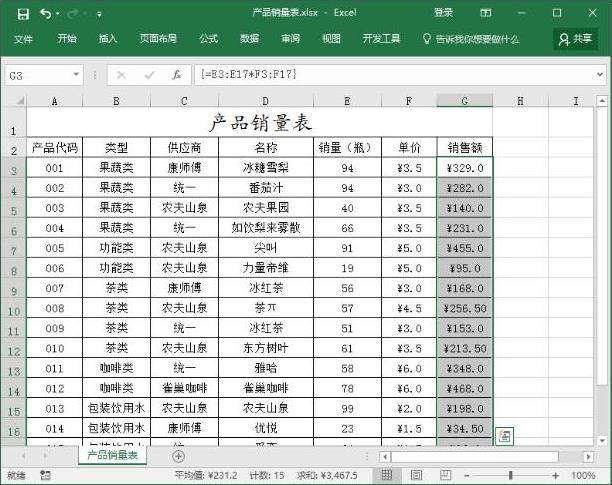Switch to the 插入 ribbon tab

[108, 38]
